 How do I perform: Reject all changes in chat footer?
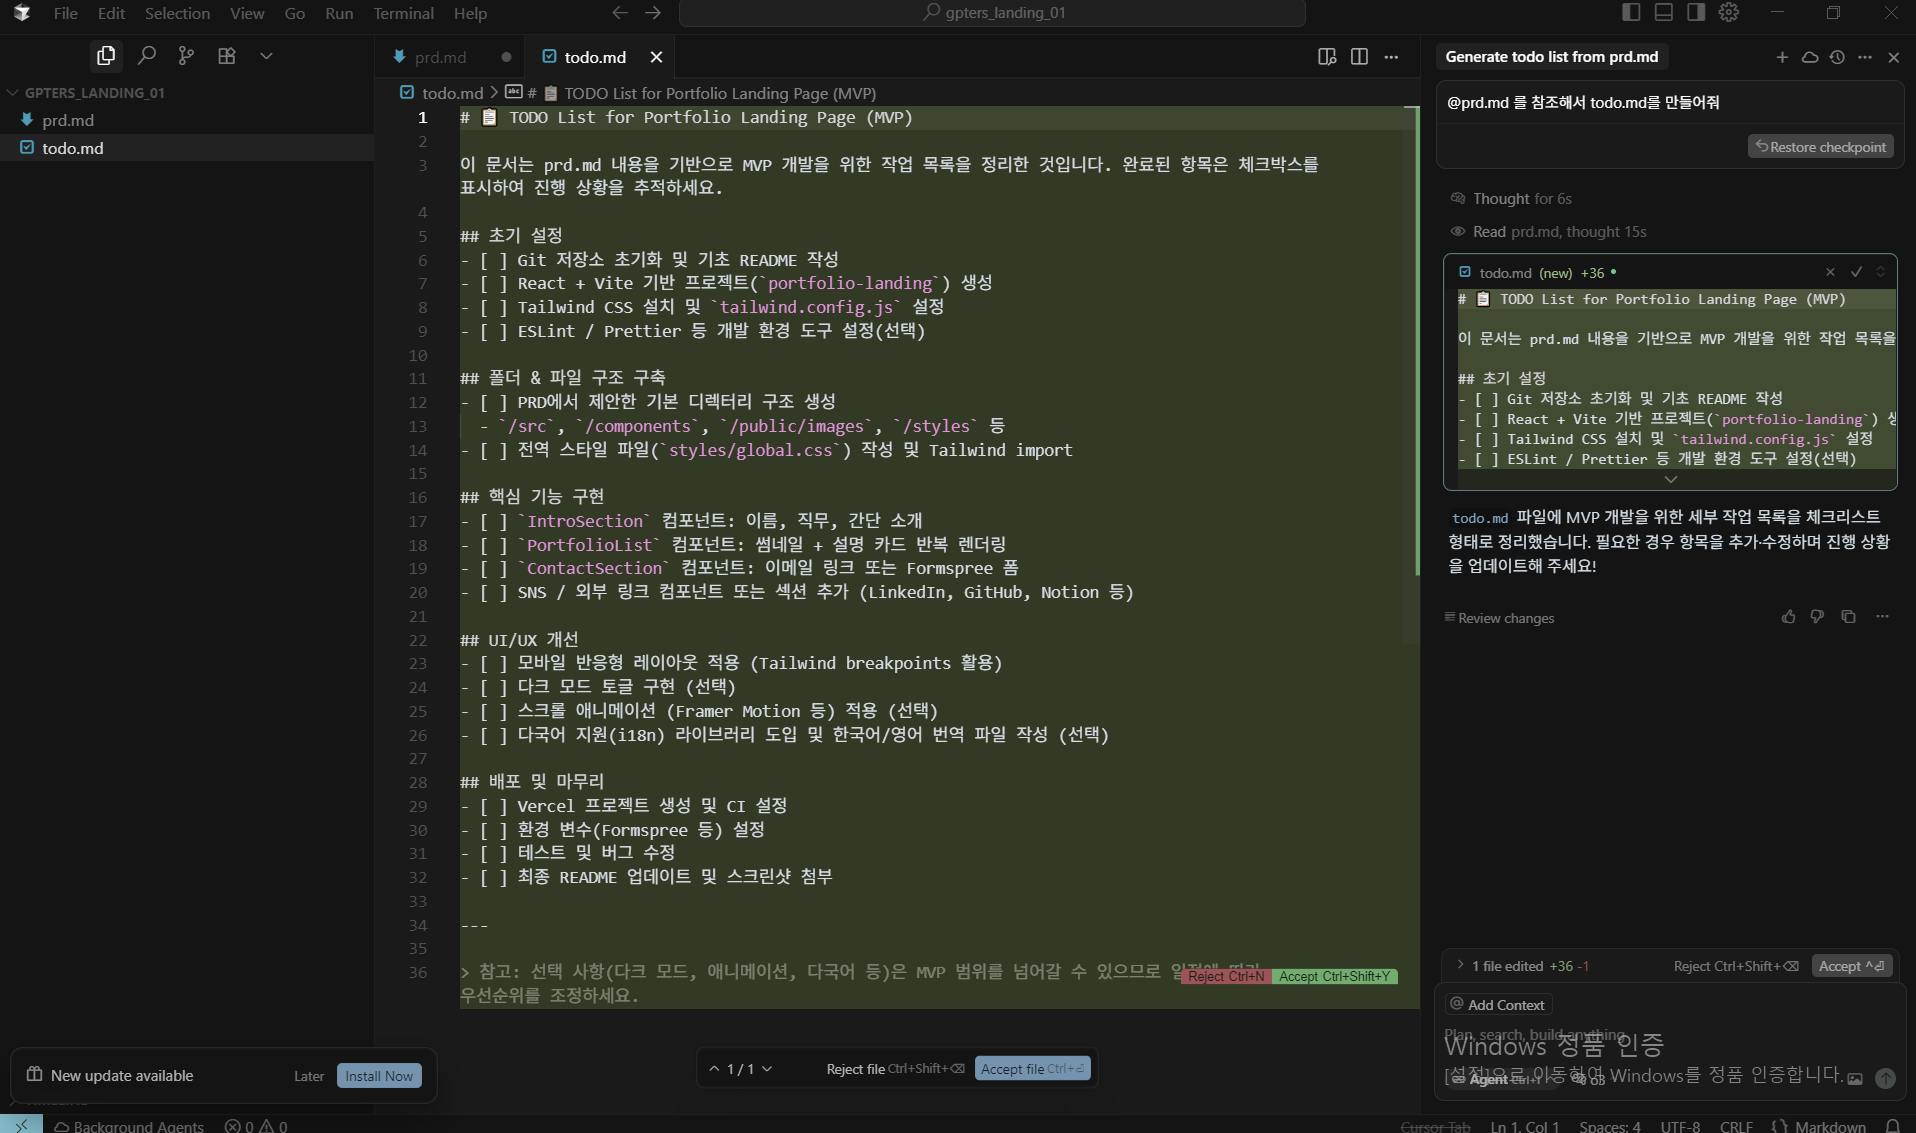(x=1735, y=966)
